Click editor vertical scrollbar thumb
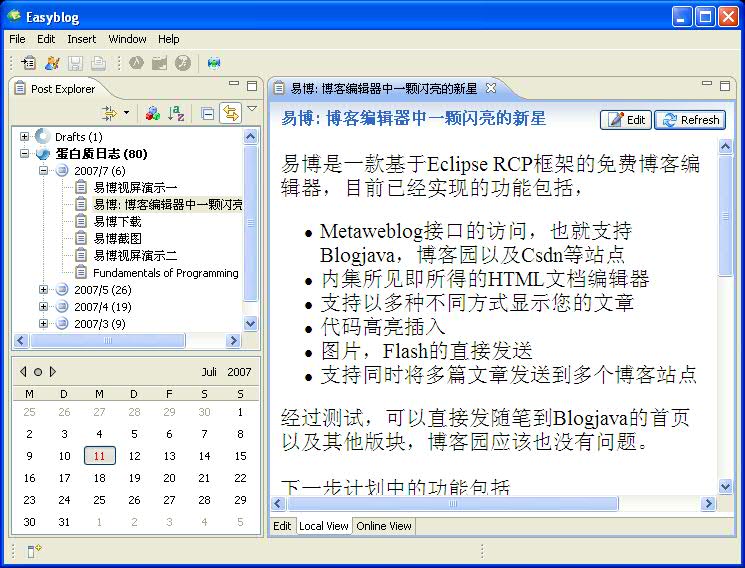Screen dimensions: 745x568 (726, 216)
